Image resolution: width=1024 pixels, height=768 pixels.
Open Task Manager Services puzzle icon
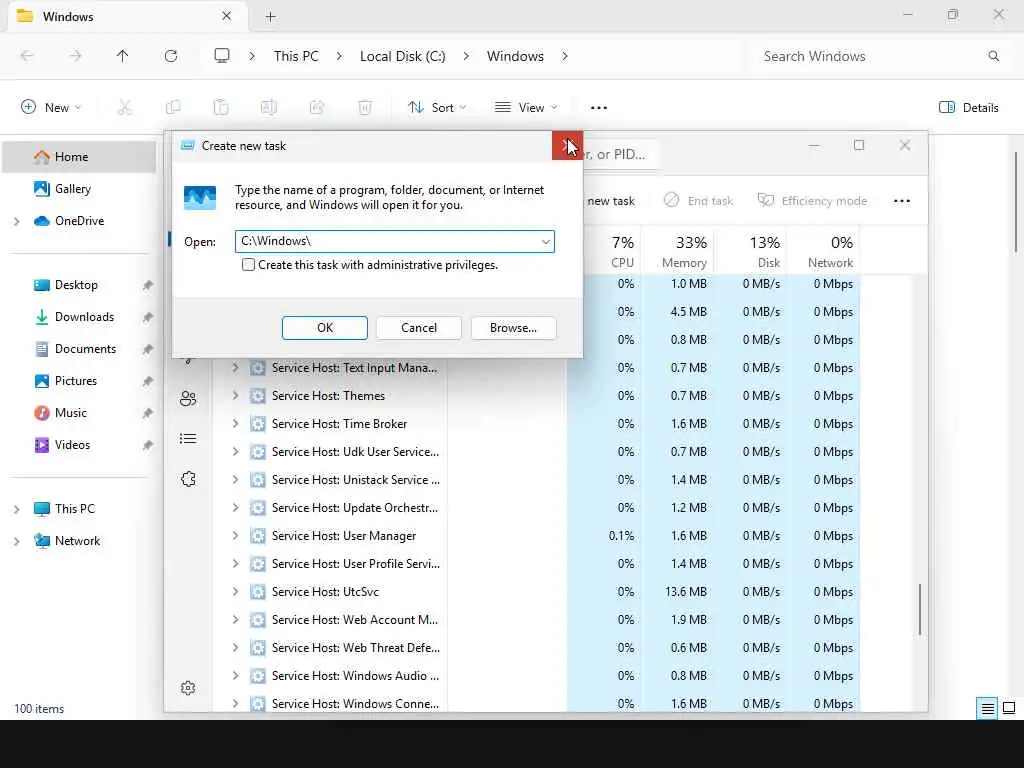coord(188,479)
